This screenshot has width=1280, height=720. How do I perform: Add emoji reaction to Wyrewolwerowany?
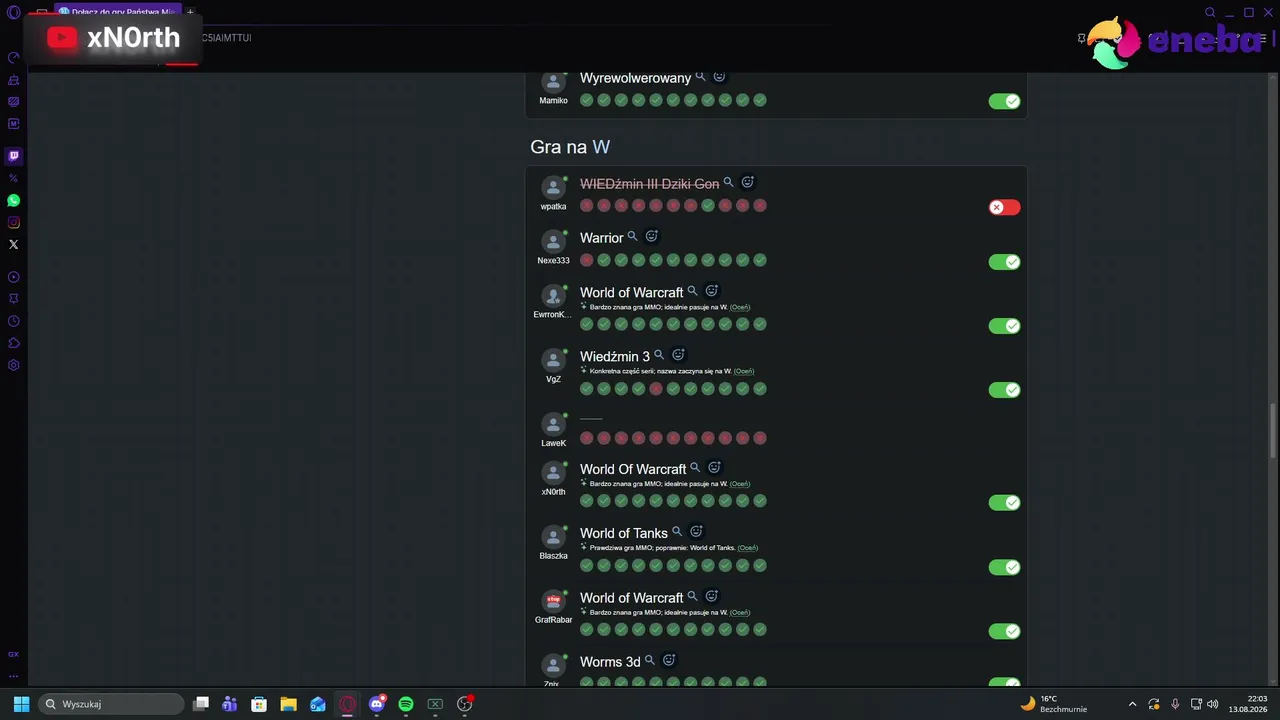719,77
